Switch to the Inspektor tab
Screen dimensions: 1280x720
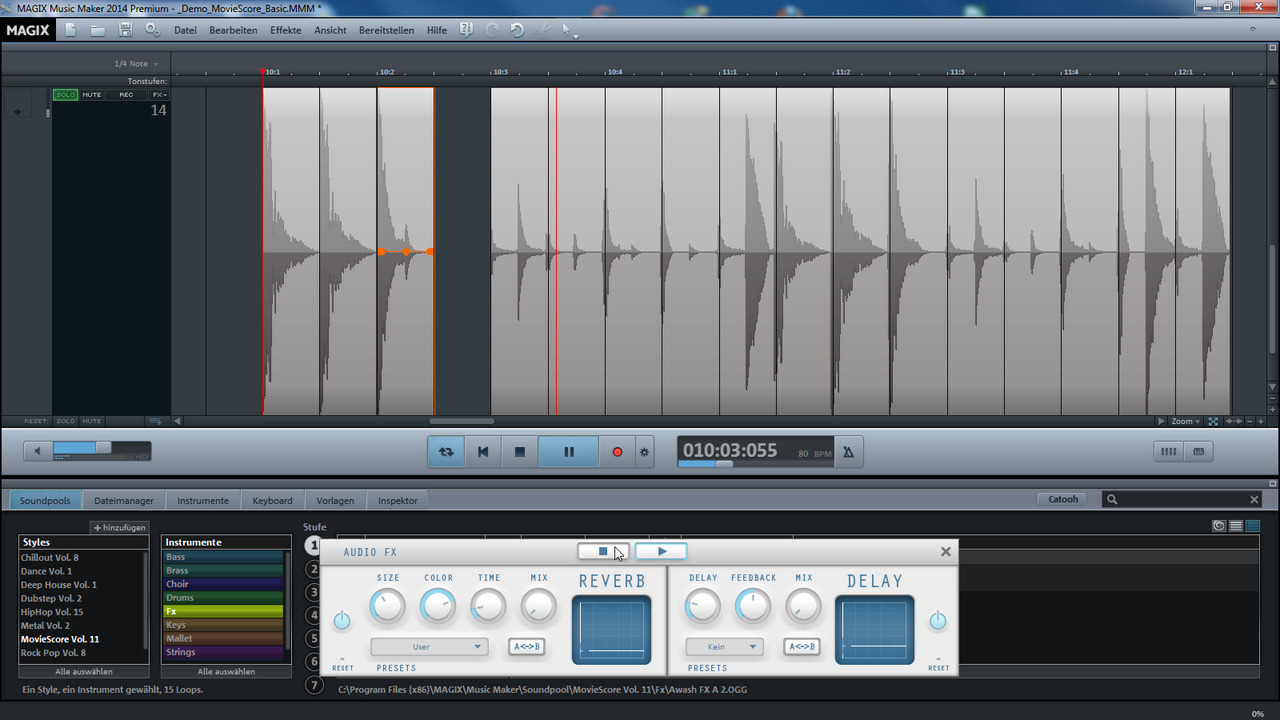pos(398,500)
